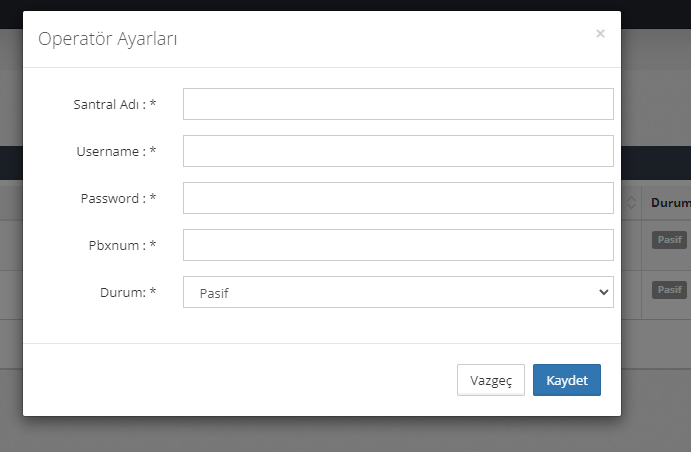Click the second row's Pasif badge
Image resolution: width=691 pixels, height=452 pixels.
(x=669, y=290)
